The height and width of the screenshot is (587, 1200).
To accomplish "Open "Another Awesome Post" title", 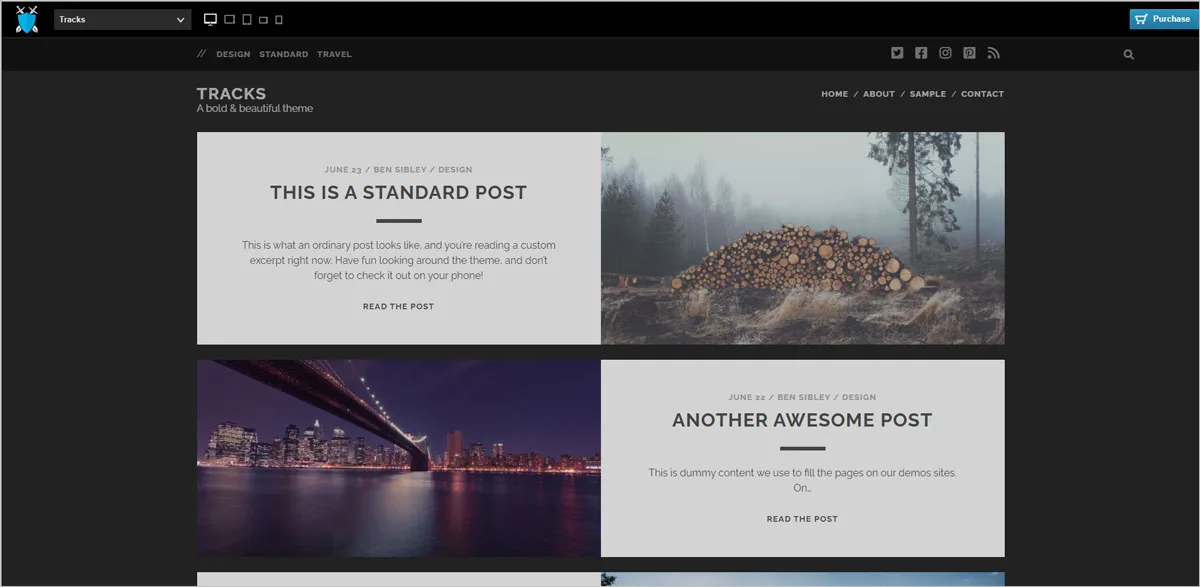I will (802, 421).
